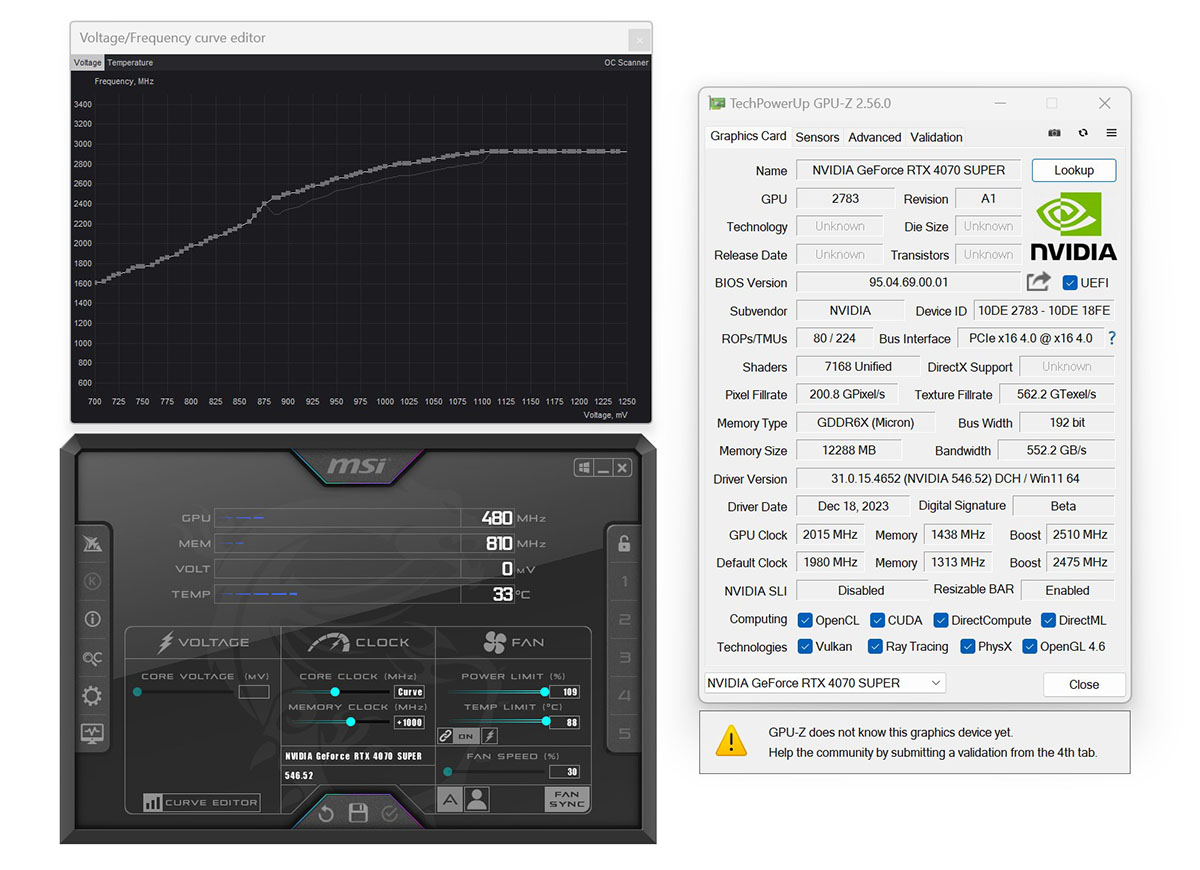Click the Temp Limit slider handle

pyautogui.click(x=547, y=721)
